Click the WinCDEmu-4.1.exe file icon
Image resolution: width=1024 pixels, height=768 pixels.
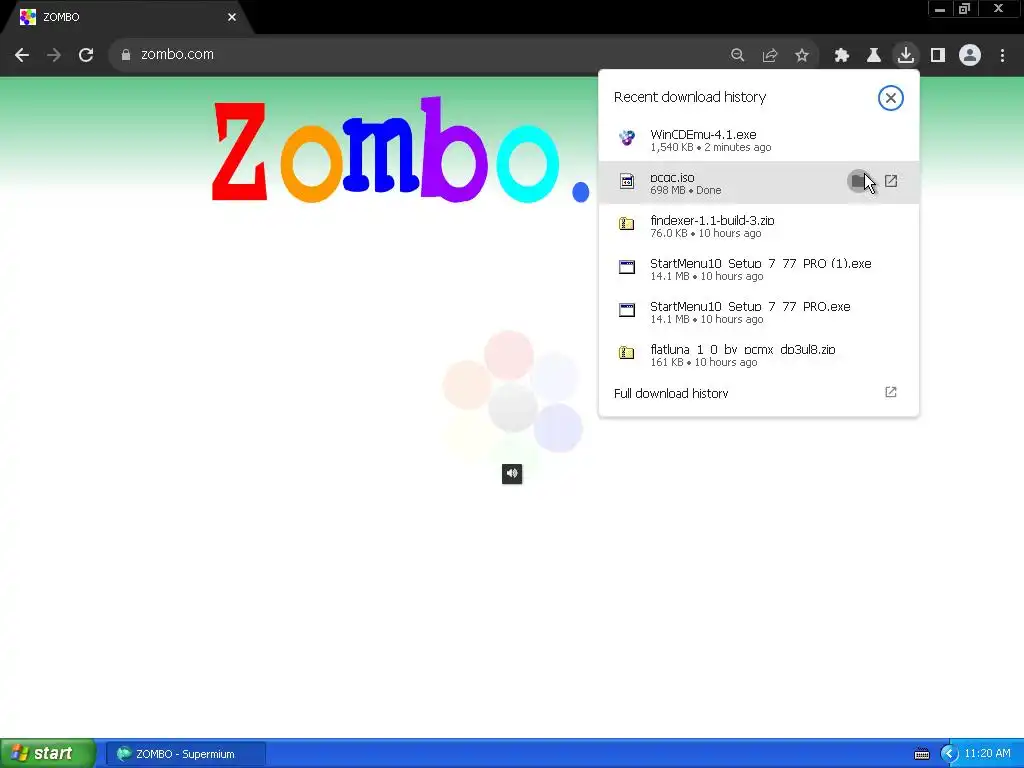tap(627, 138)
